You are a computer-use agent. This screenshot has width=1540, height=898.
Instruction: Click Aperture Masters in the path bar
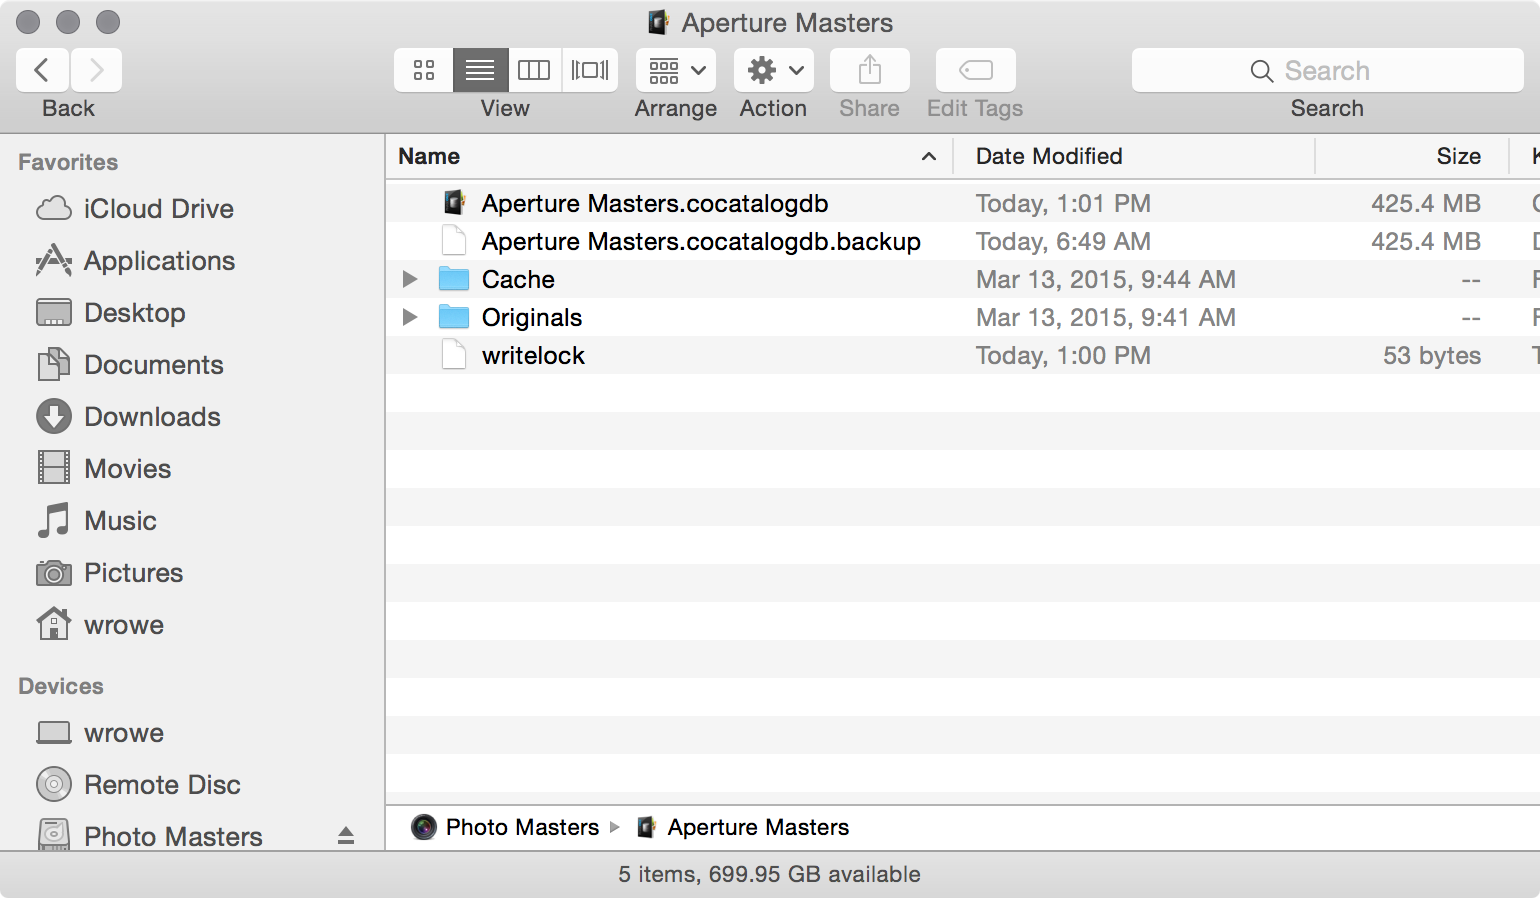click(x=744, y=827)
